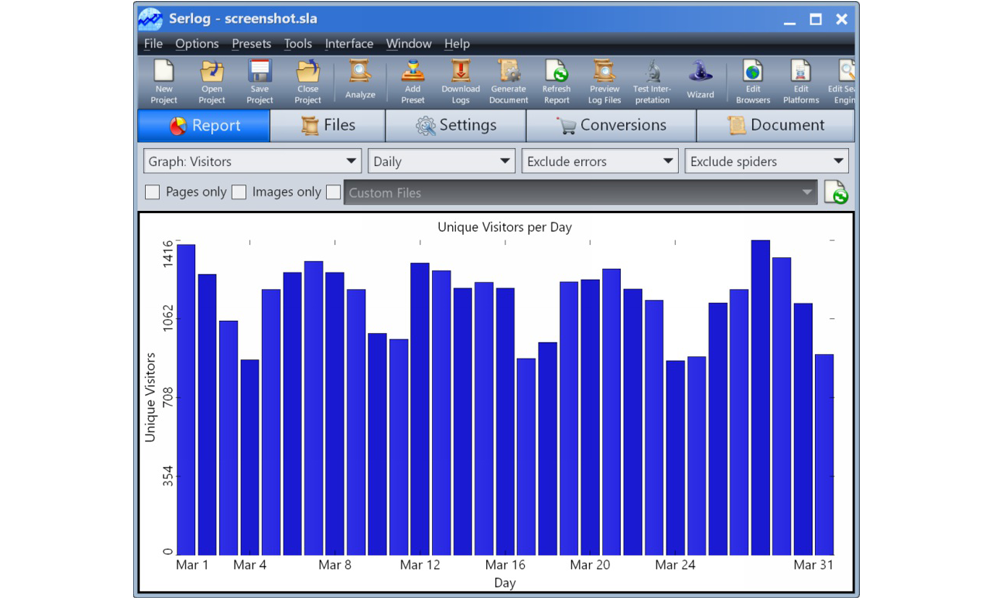Run the Analyze tool
The image size is (1000, 600).
pyautogui.click(x=360, y=81)
